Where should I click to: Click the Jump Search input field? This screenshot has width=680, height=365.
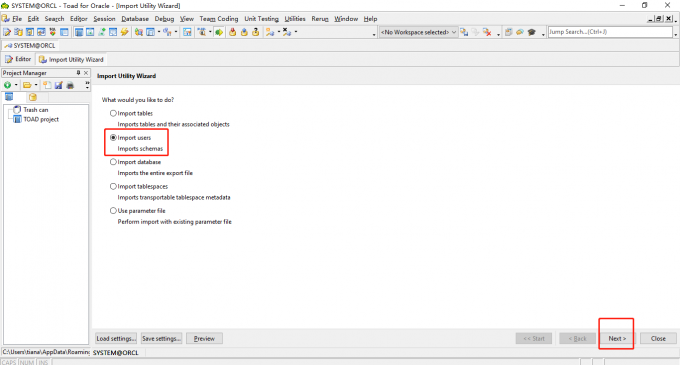pos(610,32)
